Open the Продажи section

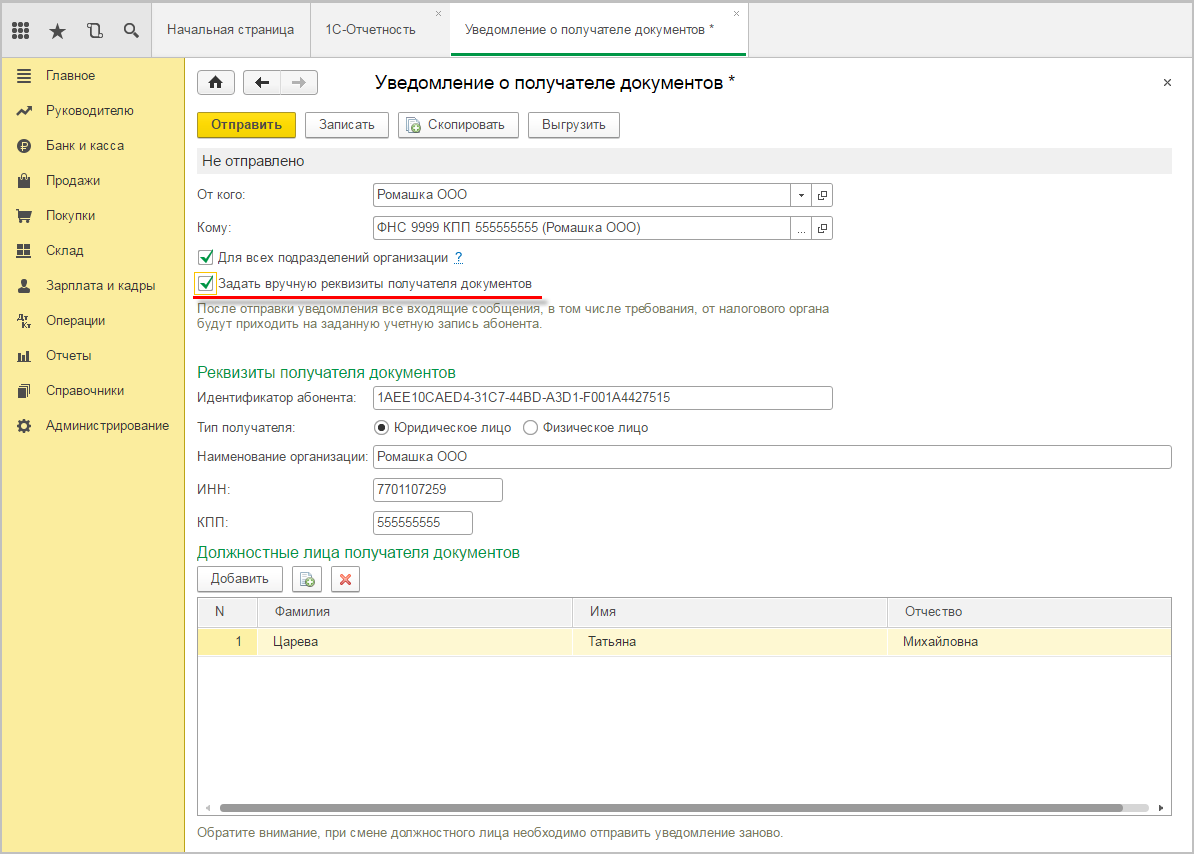coord(72,180)
